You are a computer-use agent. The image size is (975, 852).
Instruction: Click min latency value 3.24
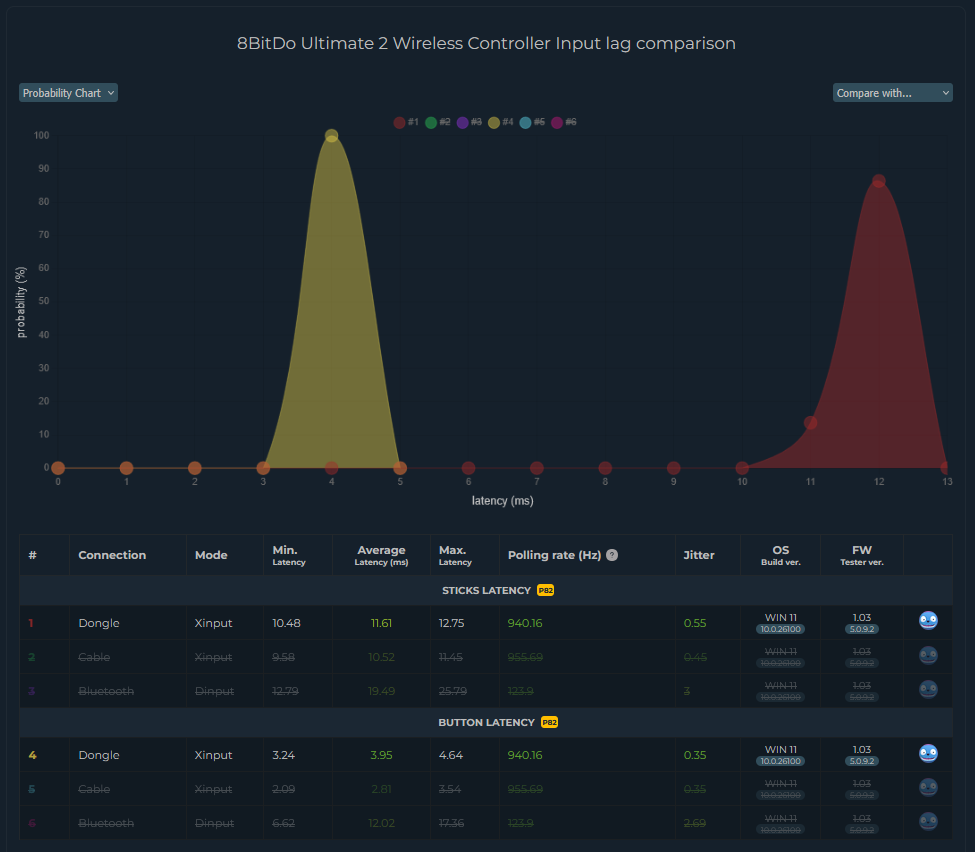coord(284,755)
